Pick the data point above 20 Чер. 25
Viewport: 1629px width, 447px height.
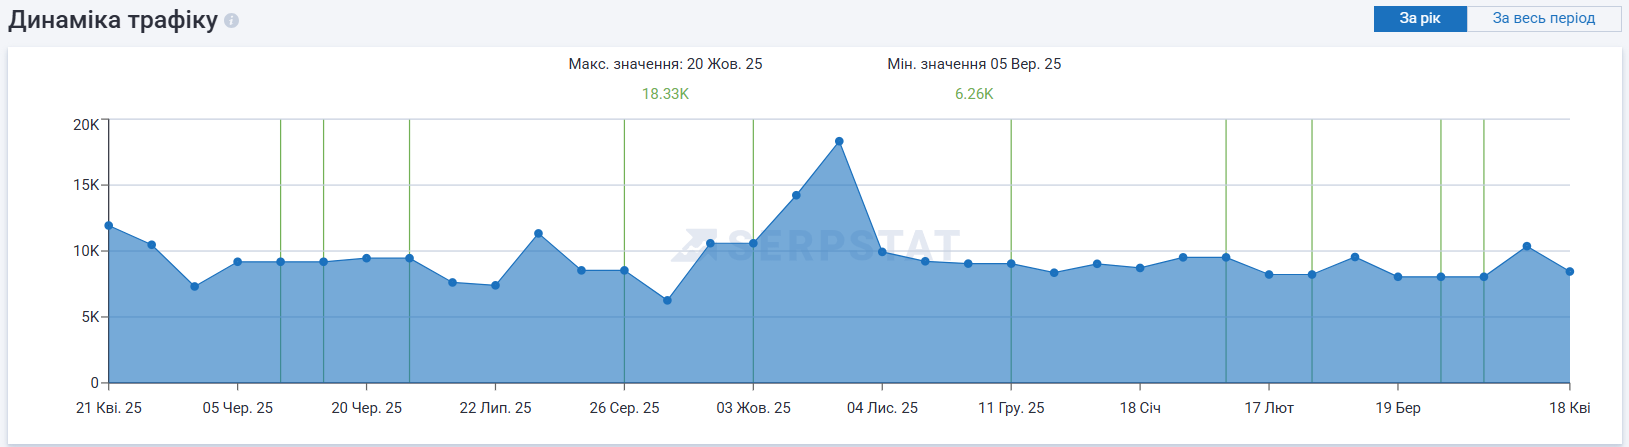coord(366,258)
